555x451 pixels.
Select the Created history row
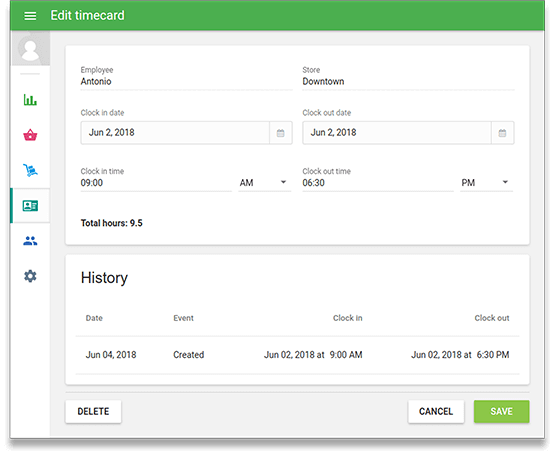point(297,355)
